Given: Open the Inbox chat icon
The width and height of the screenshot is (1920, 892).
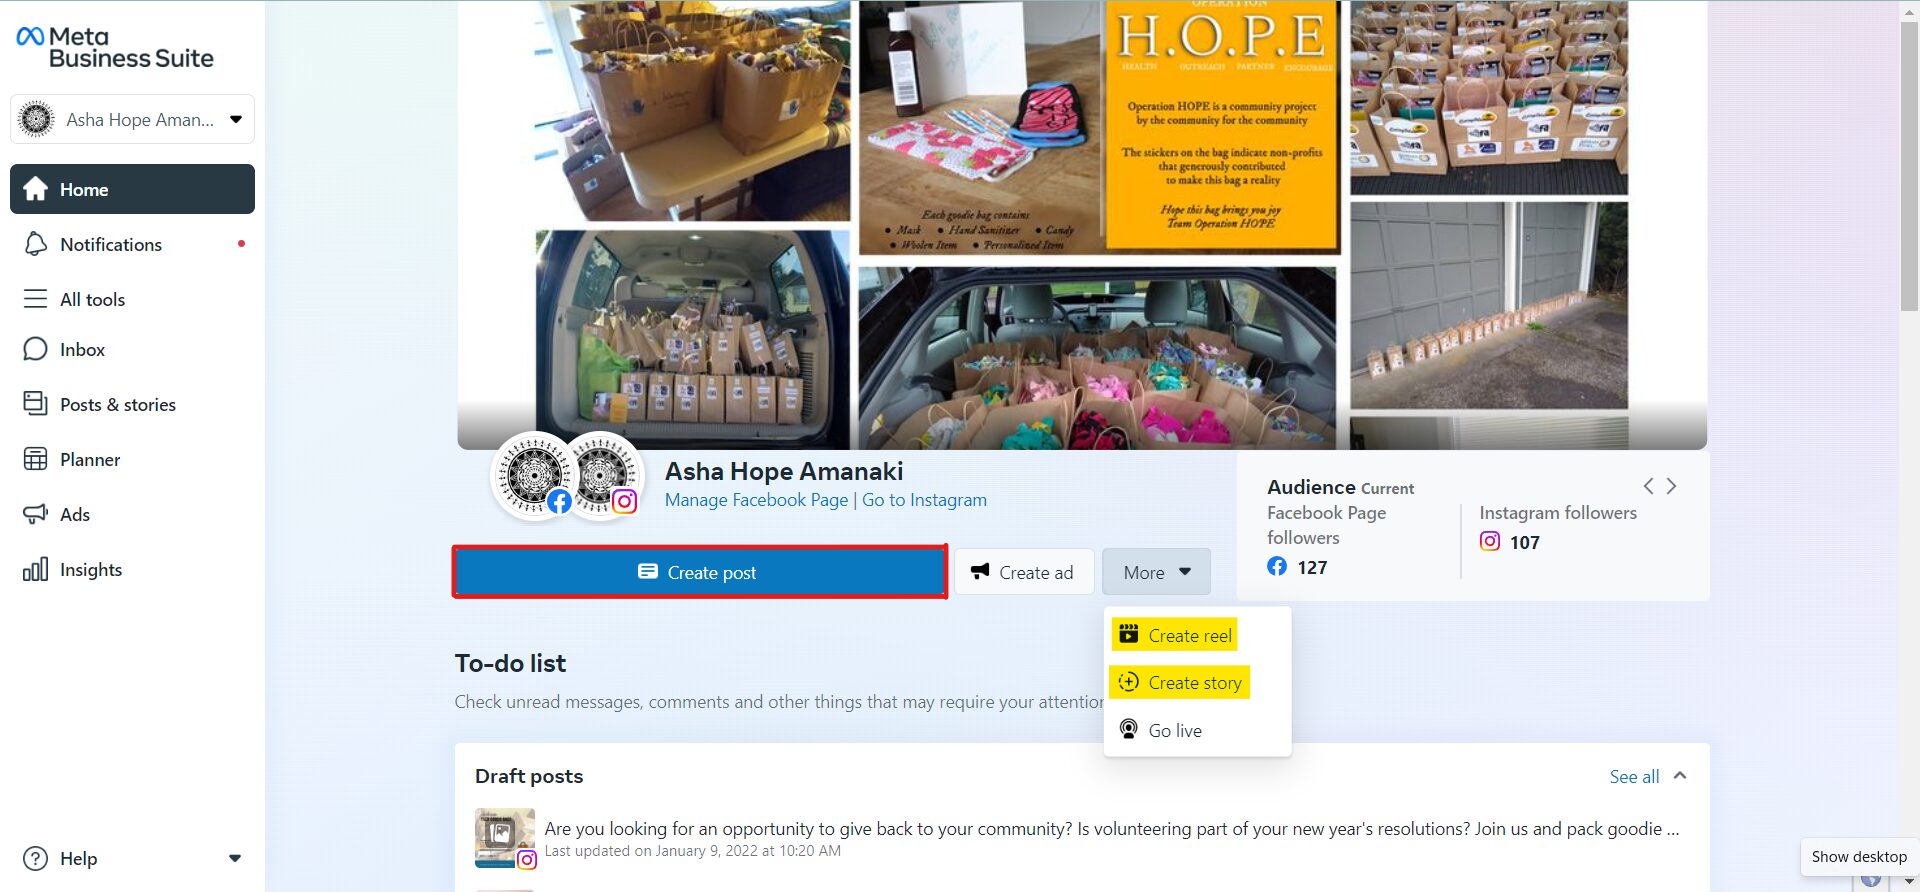Looking at the screenshot, I should (35, 349).
